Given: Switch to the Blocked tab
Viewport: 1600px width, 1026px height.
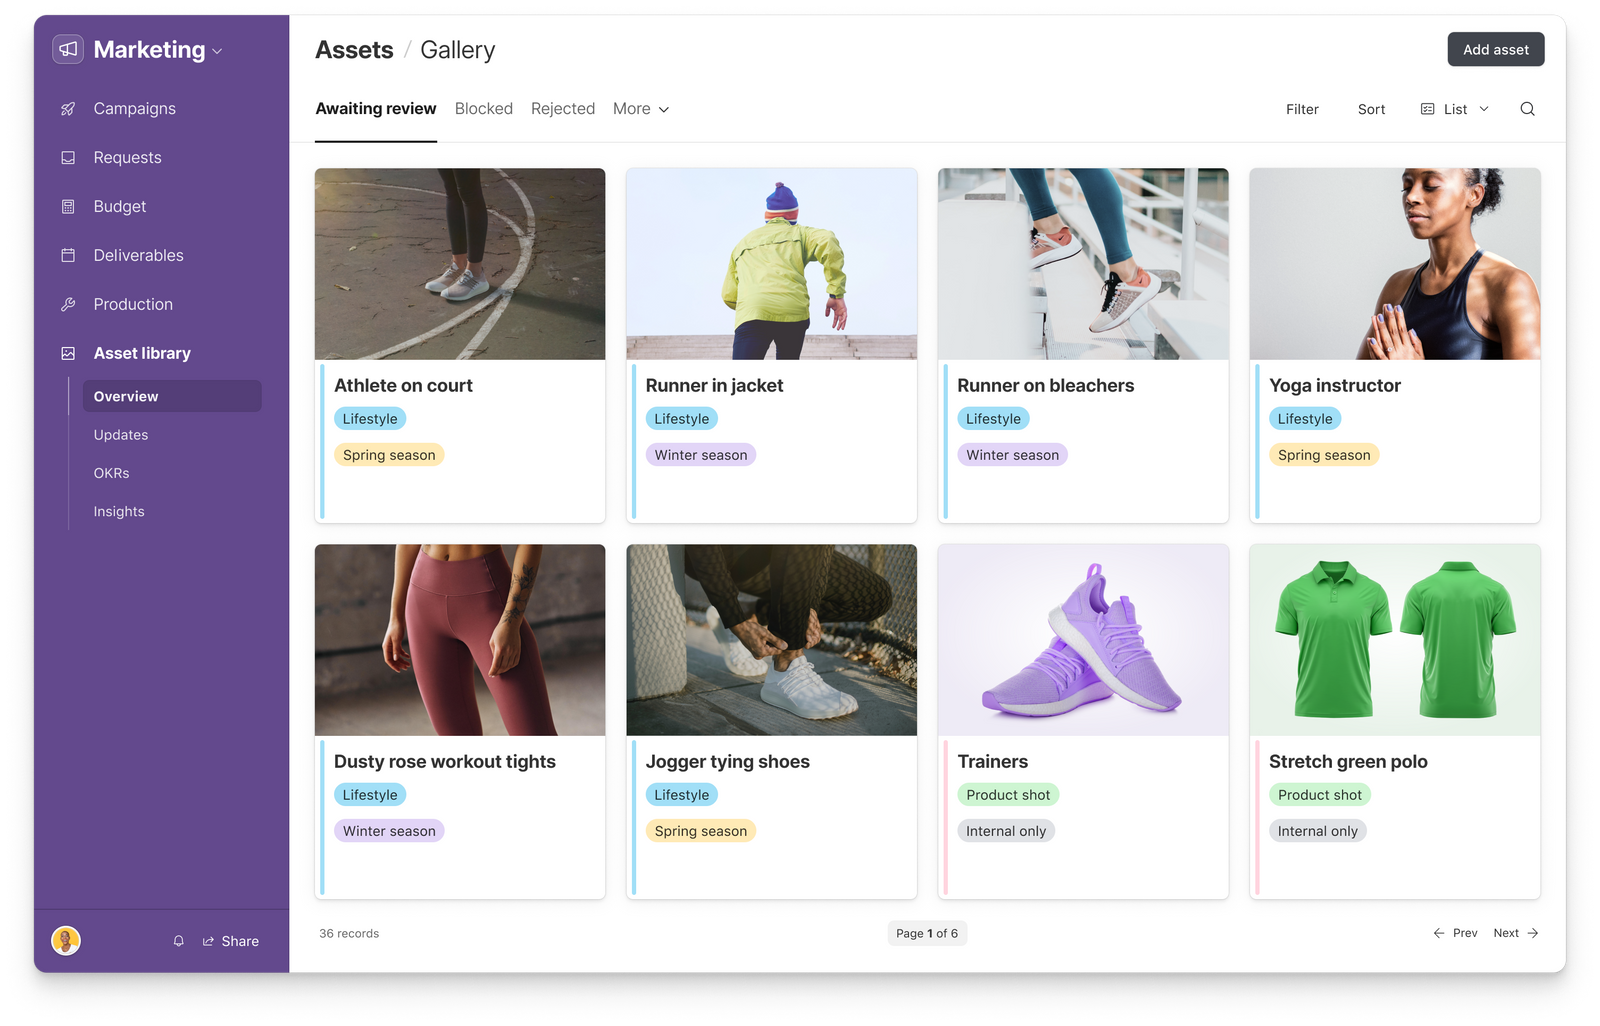Looking at the screenshot, I should [x=484, y=109].
